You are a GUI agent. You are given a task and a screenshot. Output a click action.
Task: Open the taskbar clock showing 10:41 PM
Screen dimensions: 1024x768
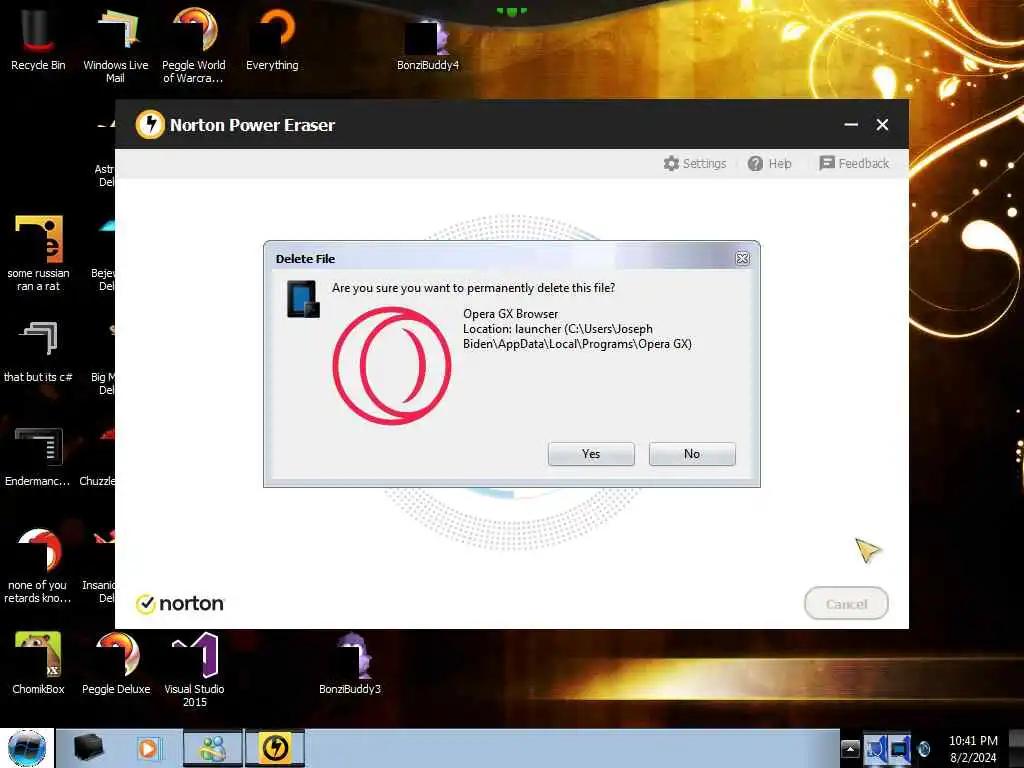[x=973, y=749]
